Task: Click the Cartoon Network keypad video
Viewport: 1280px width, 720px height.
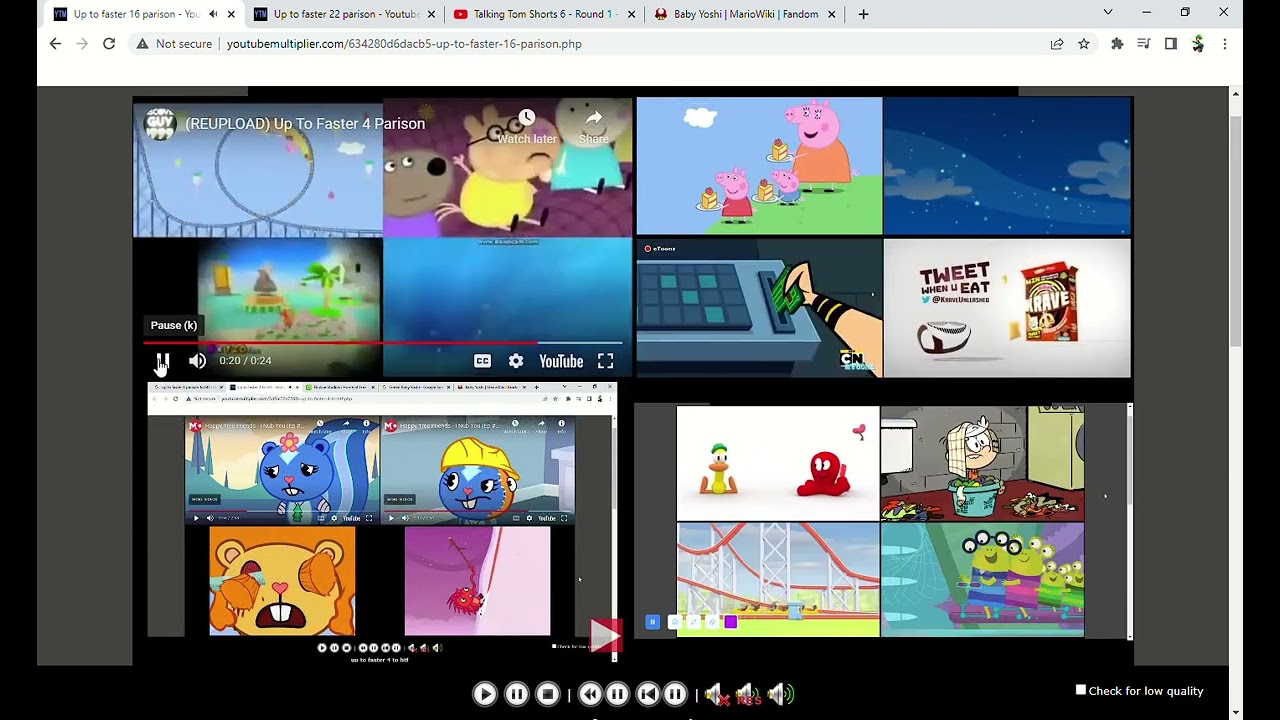Action: tap(760, 308)
